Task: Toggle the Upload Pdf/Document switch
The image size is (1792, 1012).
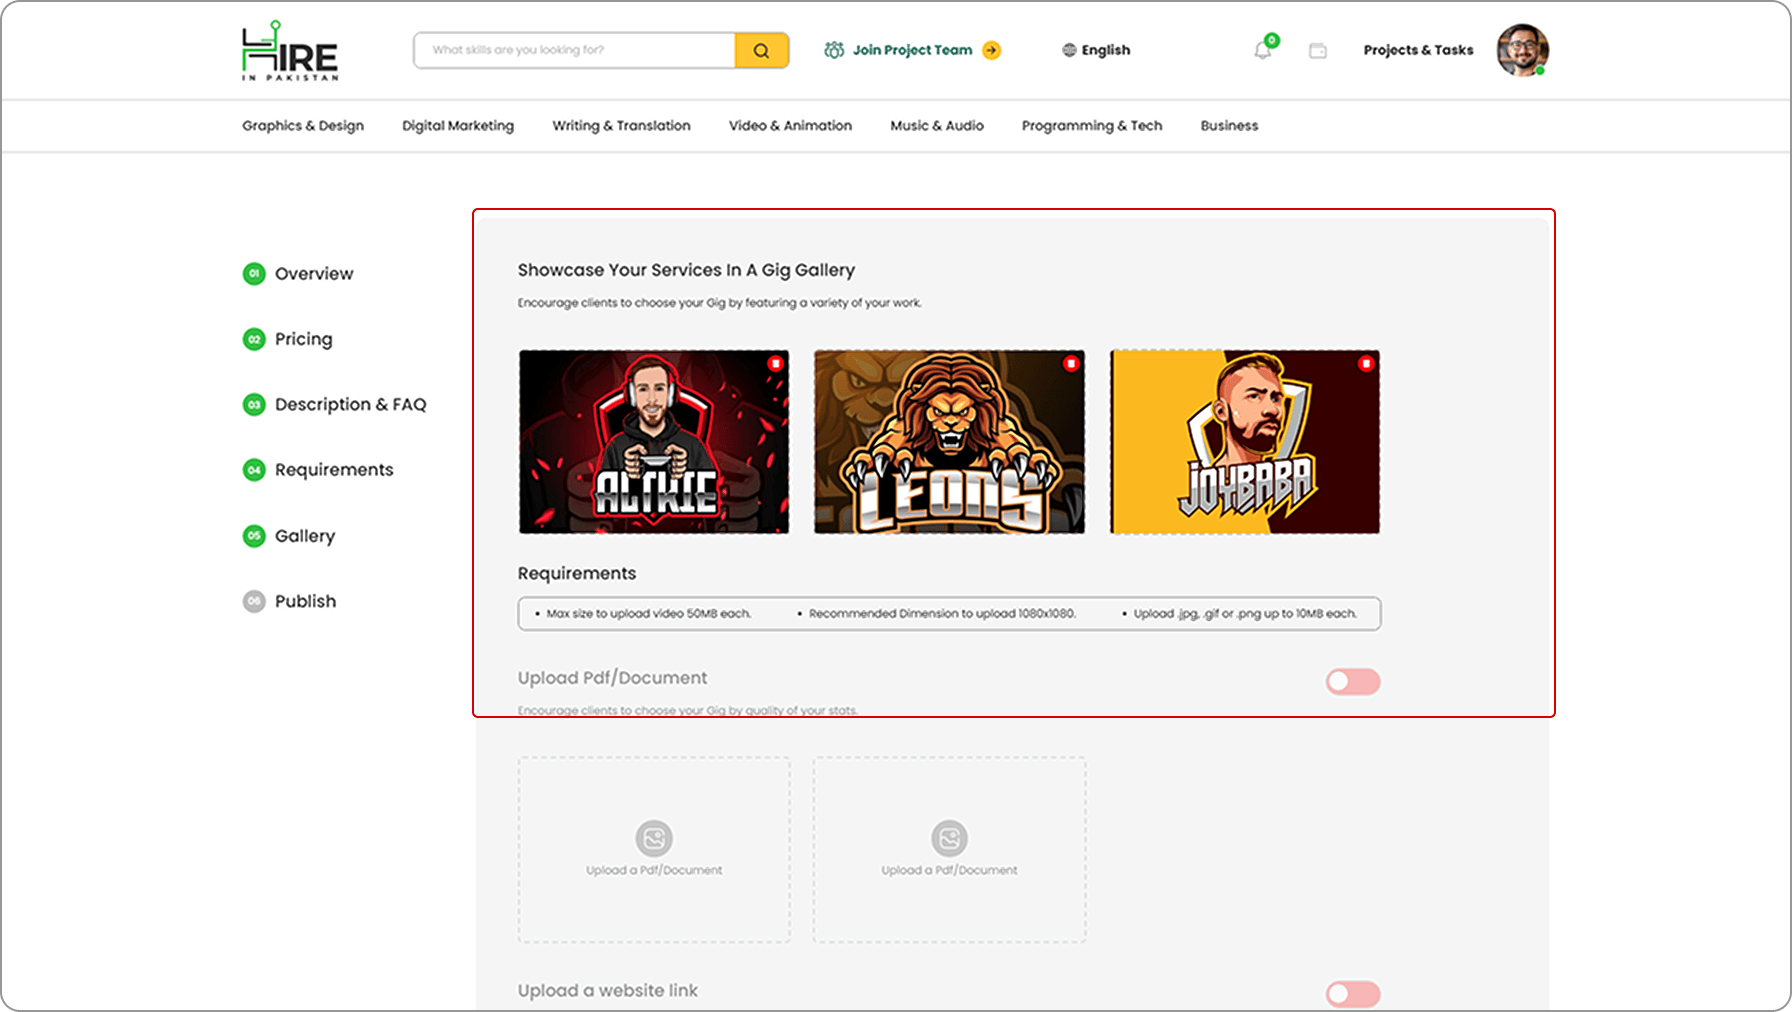Action: 1353,682
